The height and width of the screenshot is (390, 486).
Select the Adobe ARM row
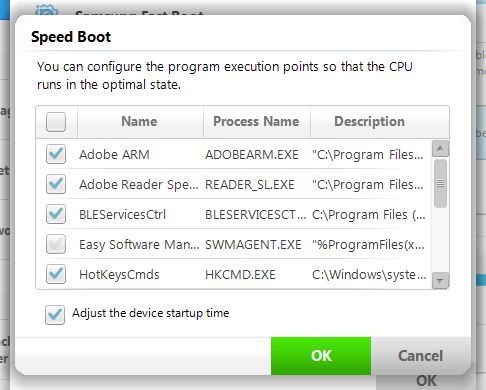click(235, 154)
